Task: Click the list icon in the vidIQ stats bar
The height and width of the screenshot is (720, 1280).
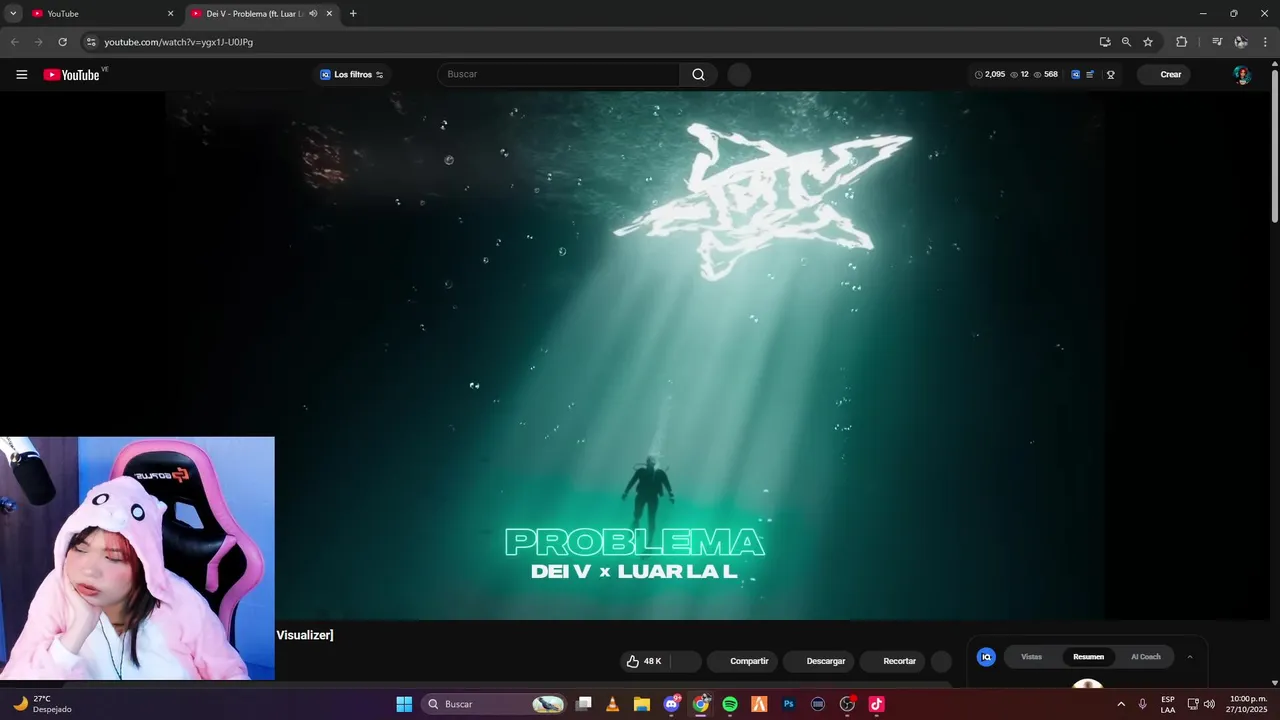Action: point(1090,75)
